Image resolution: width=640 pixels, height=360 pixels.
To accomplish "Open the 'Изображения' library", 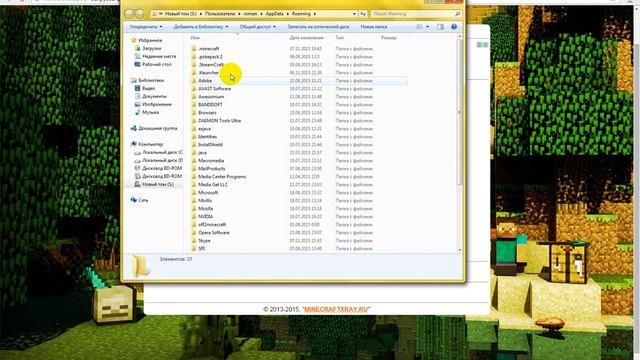I will coord(157,104).
